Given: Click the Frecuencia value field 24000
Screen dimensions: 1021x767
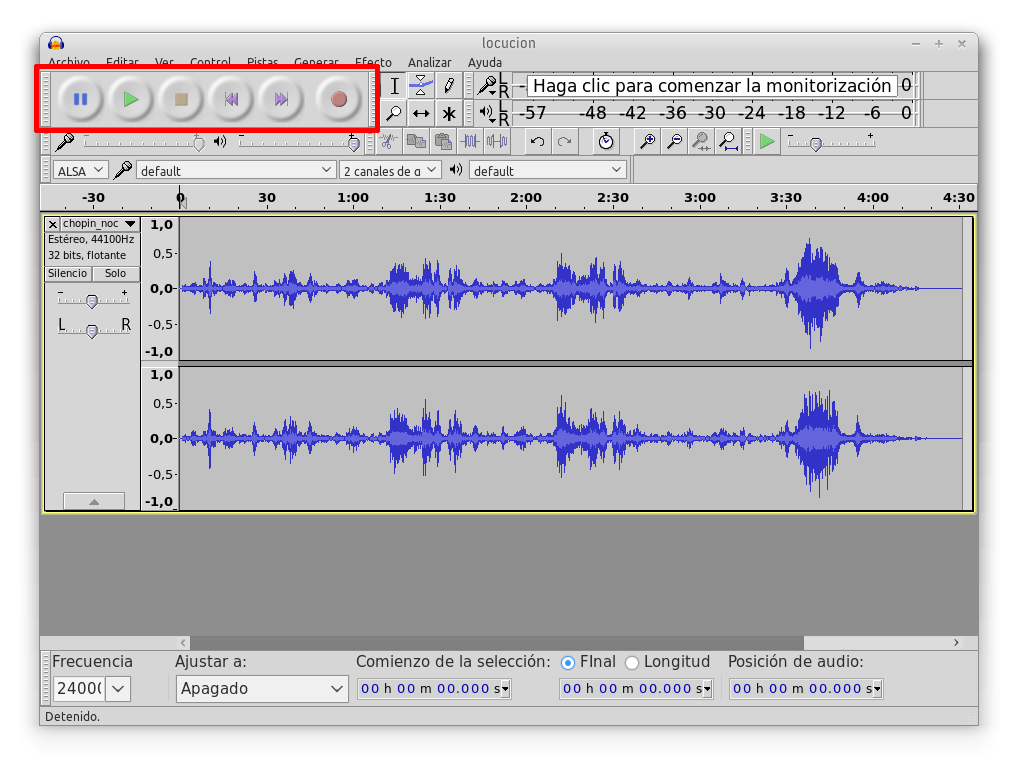Looking at the screenshot, I should 79,688.
